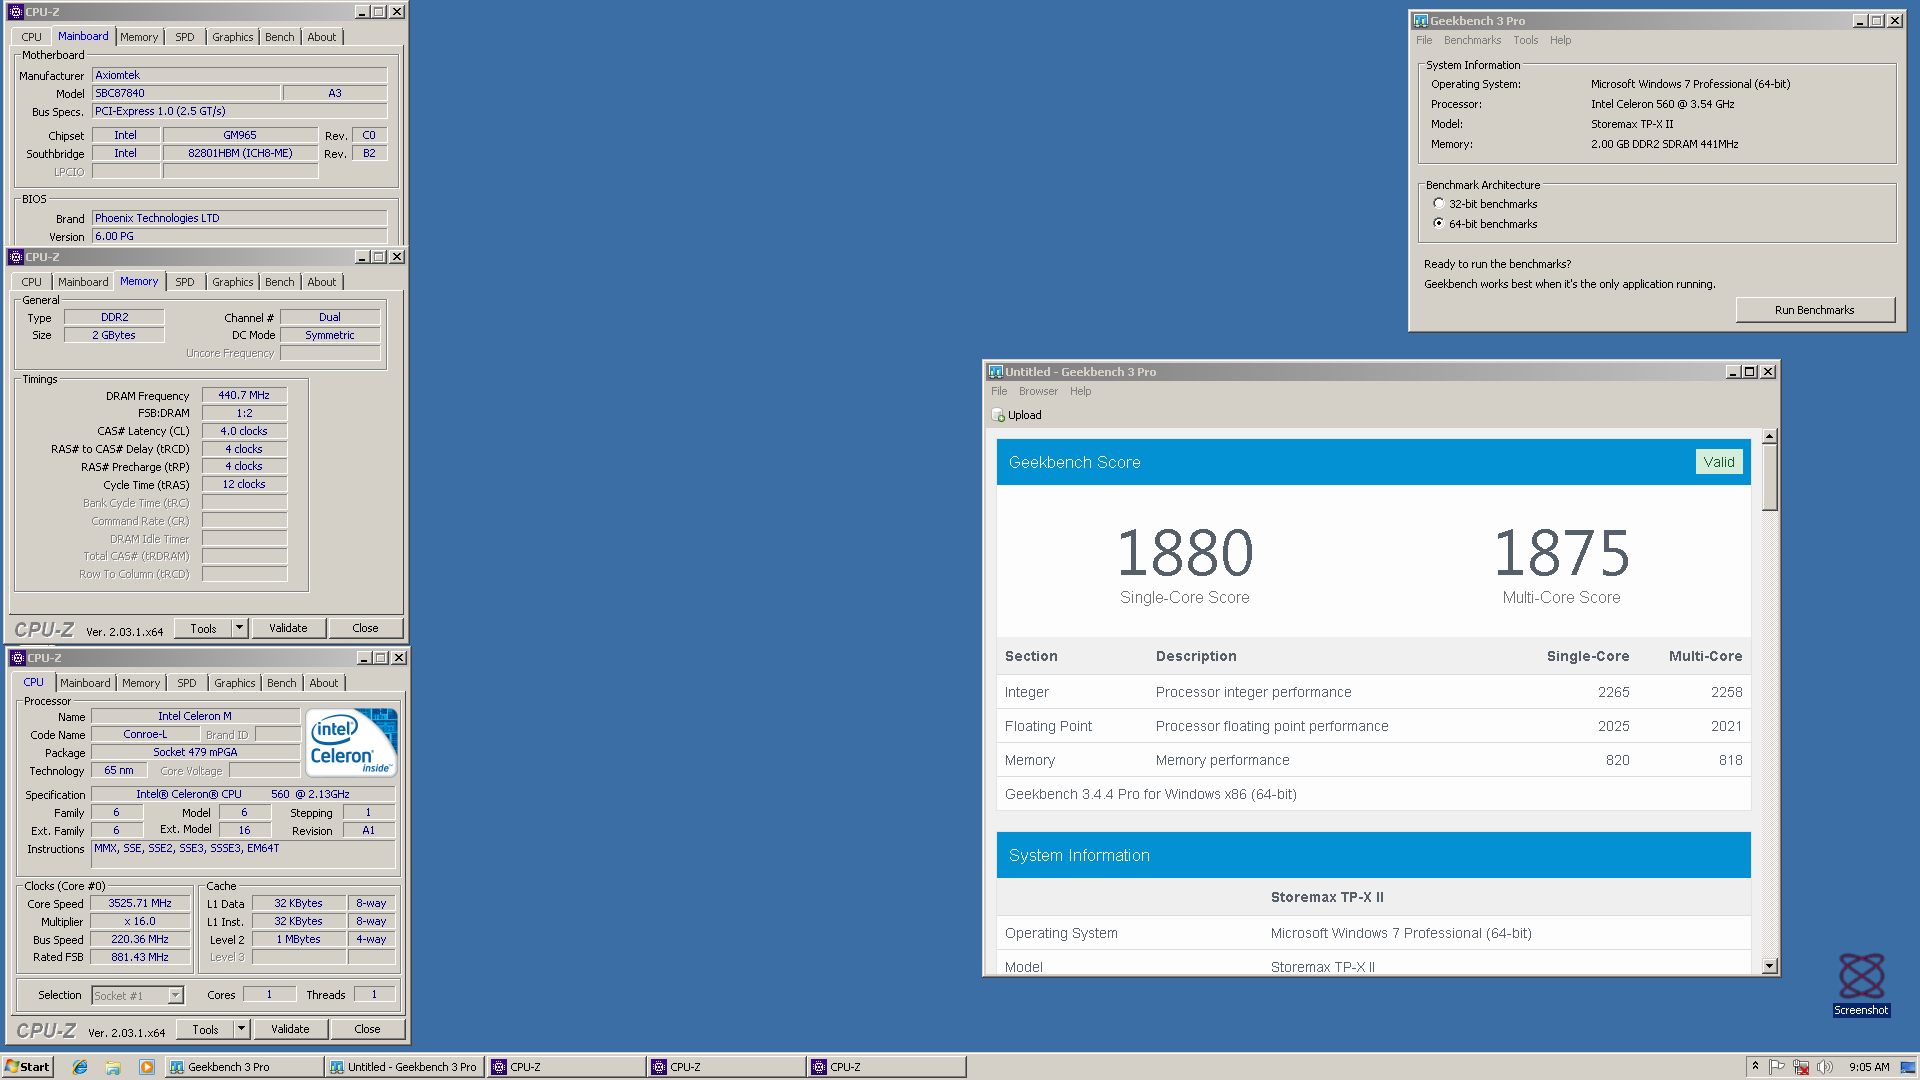Screen dimensions: 1920x1080
Task: Click Manufacturer field Axiomtek
Action: 239,75
